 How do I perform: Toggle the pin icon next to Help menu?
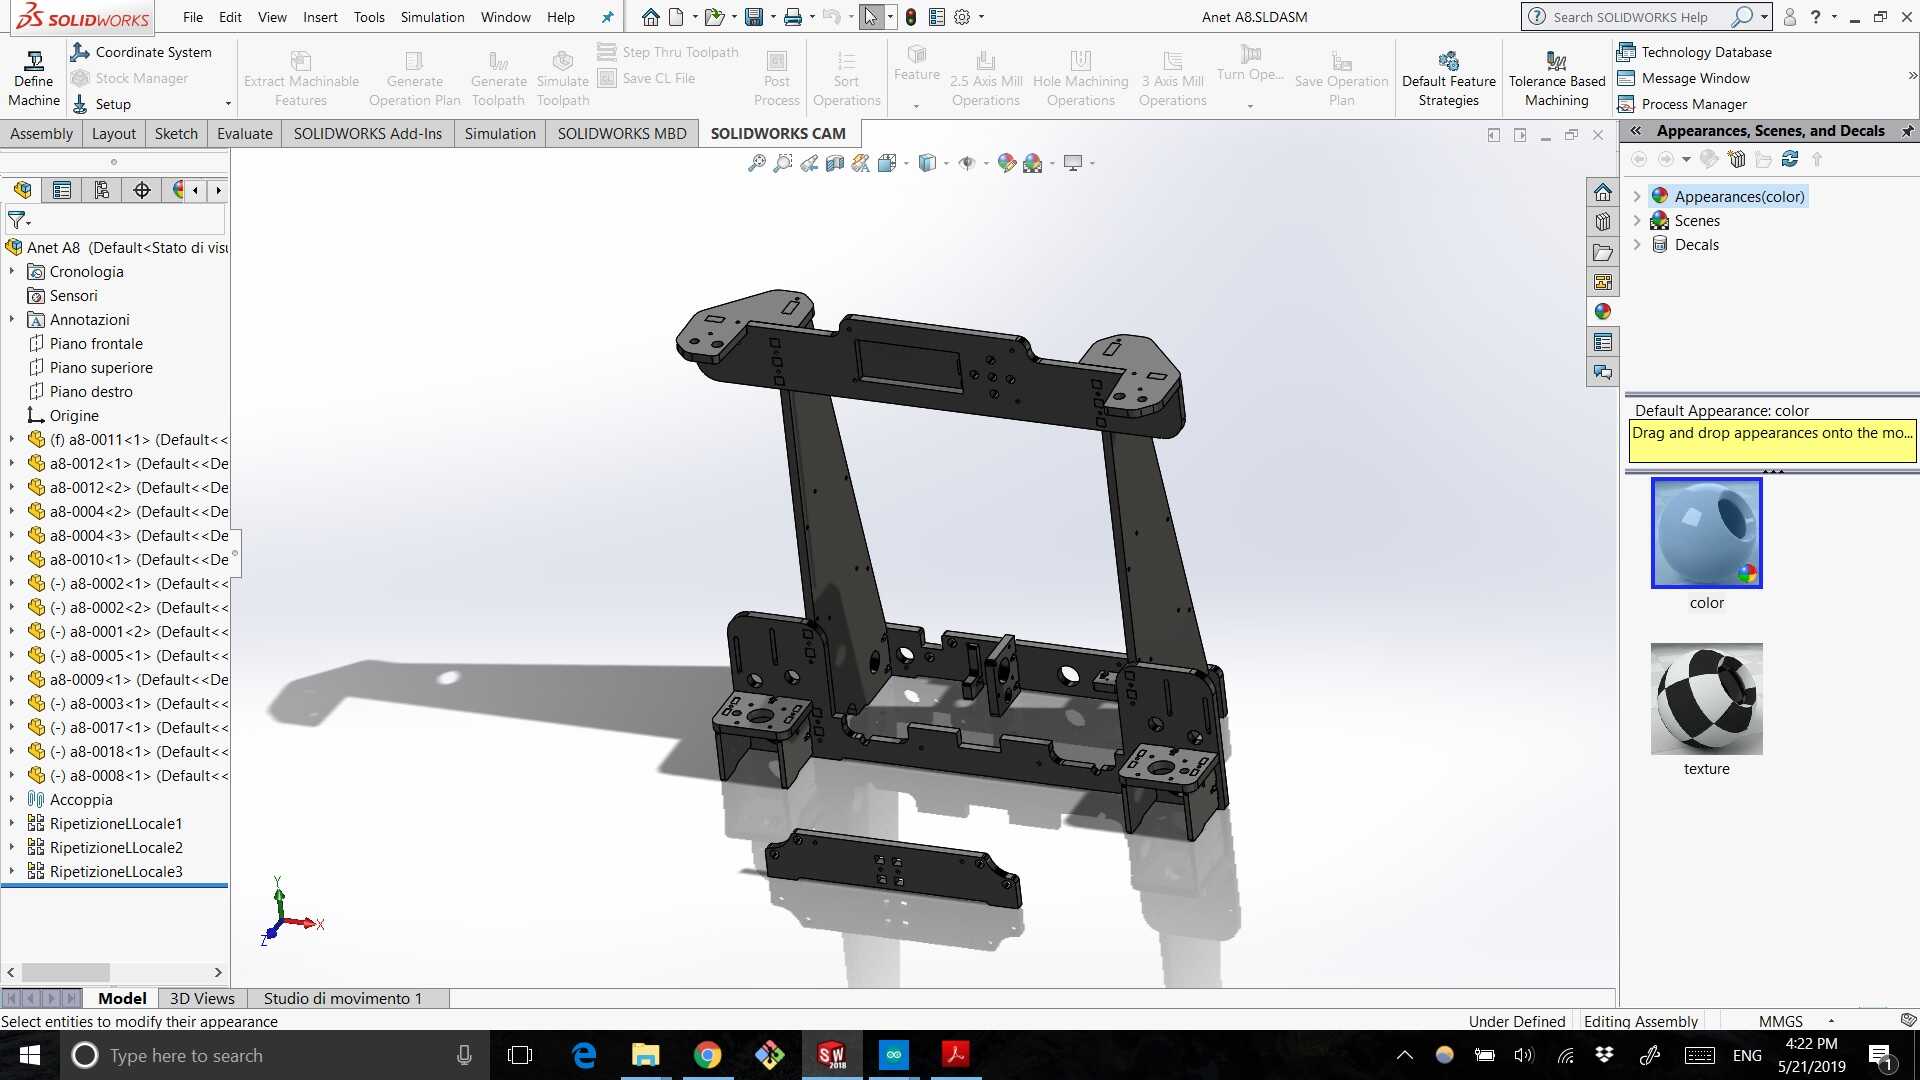coord(607,17)
